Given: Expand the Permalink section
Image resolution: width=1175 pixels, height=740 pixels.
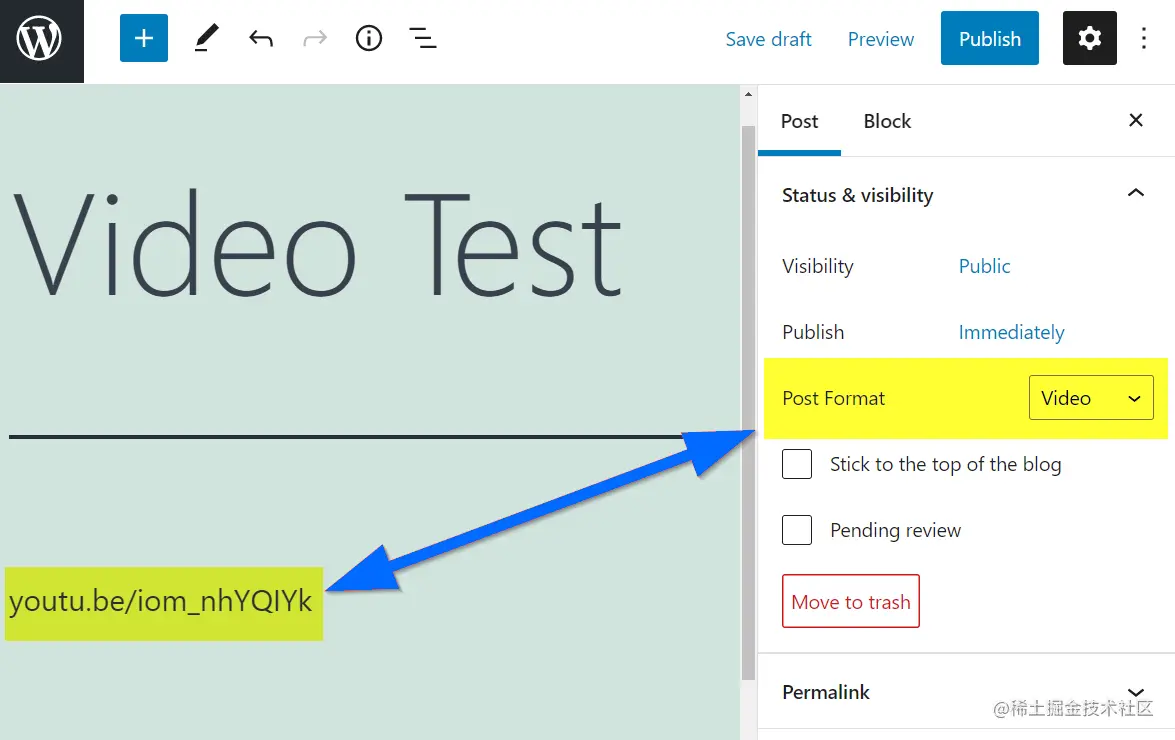Looking at the screenshot, I should point(1135,692).
